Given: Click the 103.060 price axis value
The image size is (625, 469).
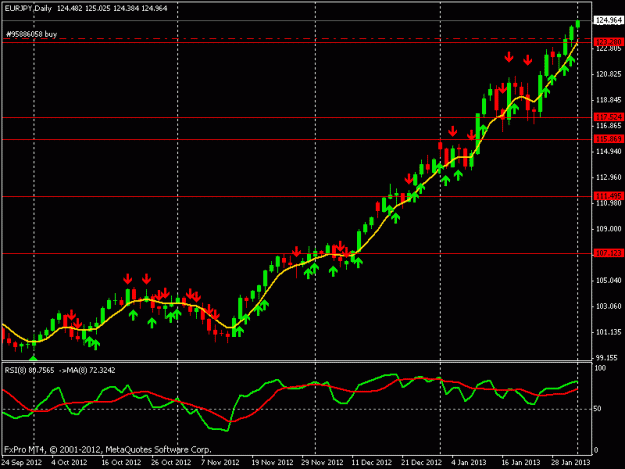Looking at the screenshot, I should (x=608, y=306).
